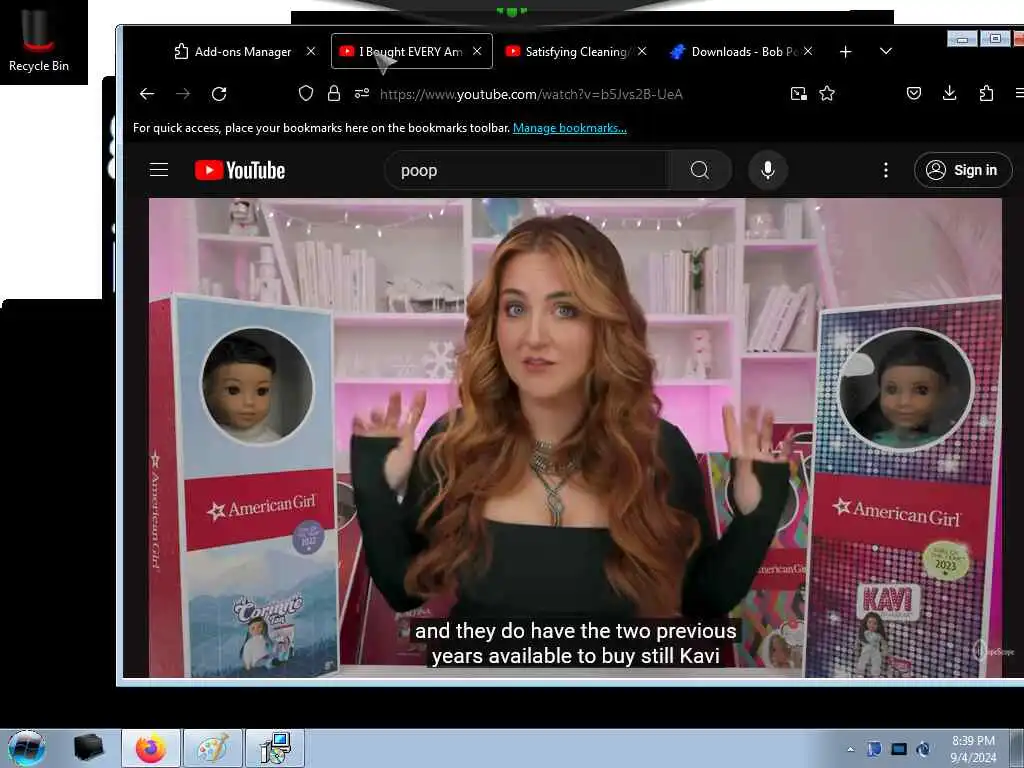The image size is (1024, 768).
Task: Show the Firefox downloads panel
Action: (x=950, y=93)
